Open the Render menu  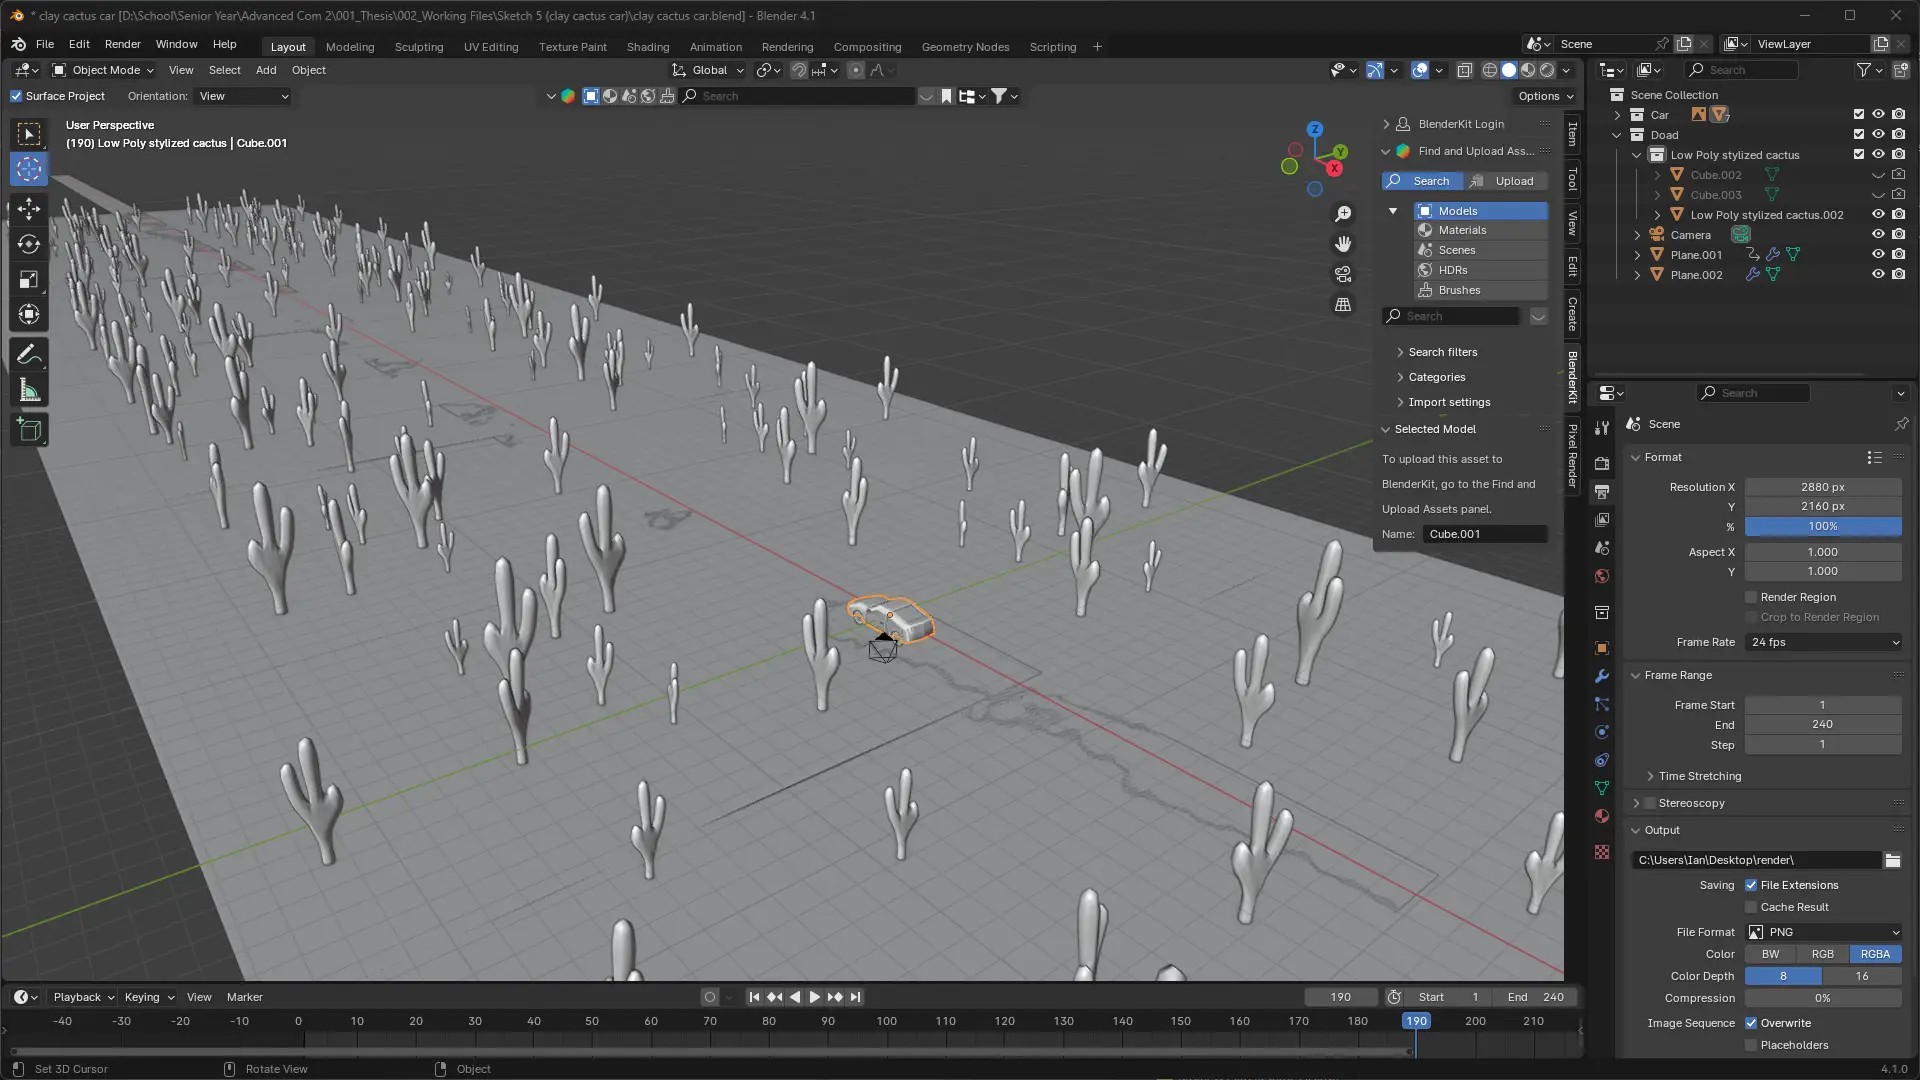122,44
